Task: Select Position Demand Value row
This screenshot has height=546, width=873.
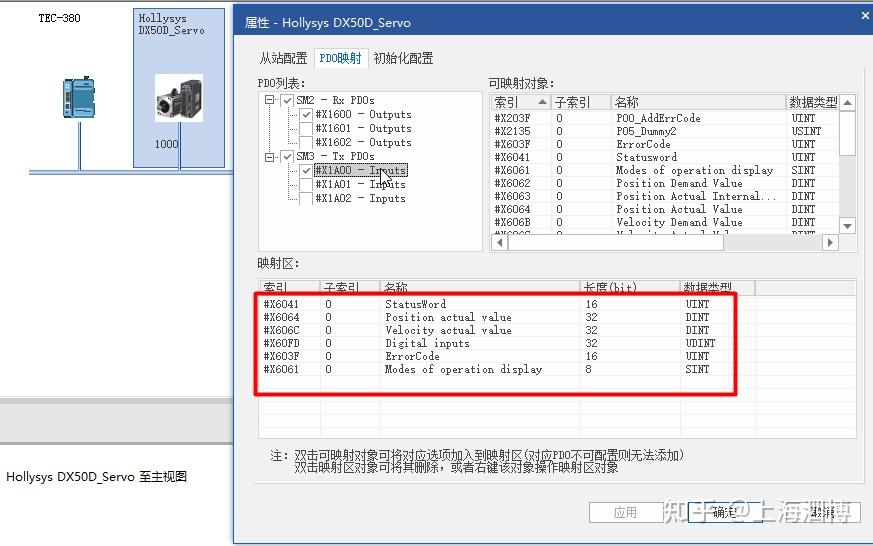Action: 666,183
